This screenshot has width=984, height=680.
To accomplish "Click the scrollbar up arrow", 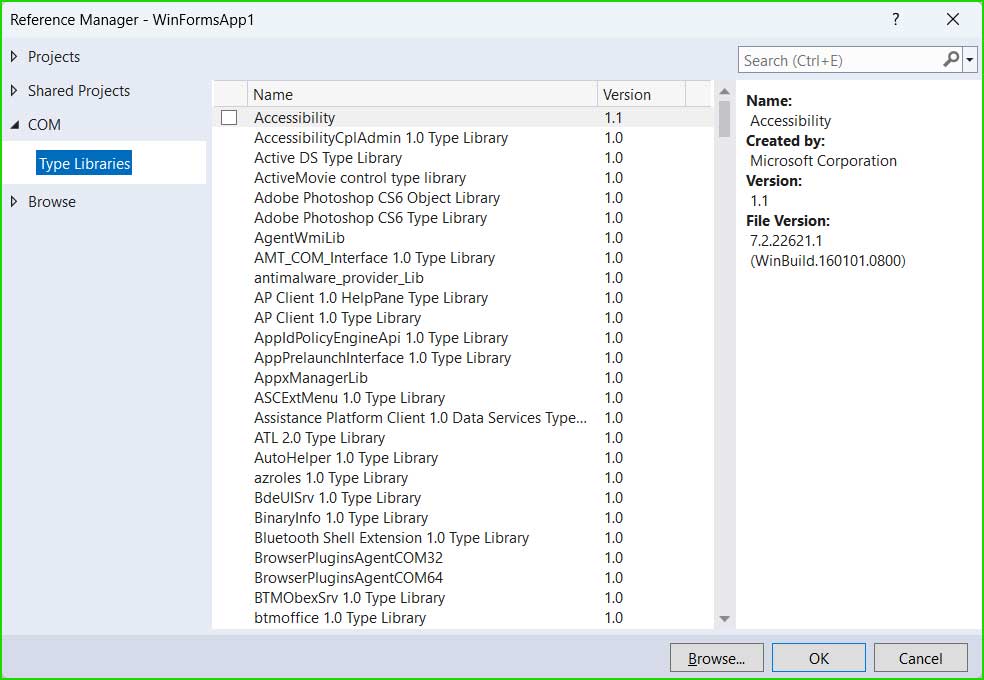I will (724, 92).
